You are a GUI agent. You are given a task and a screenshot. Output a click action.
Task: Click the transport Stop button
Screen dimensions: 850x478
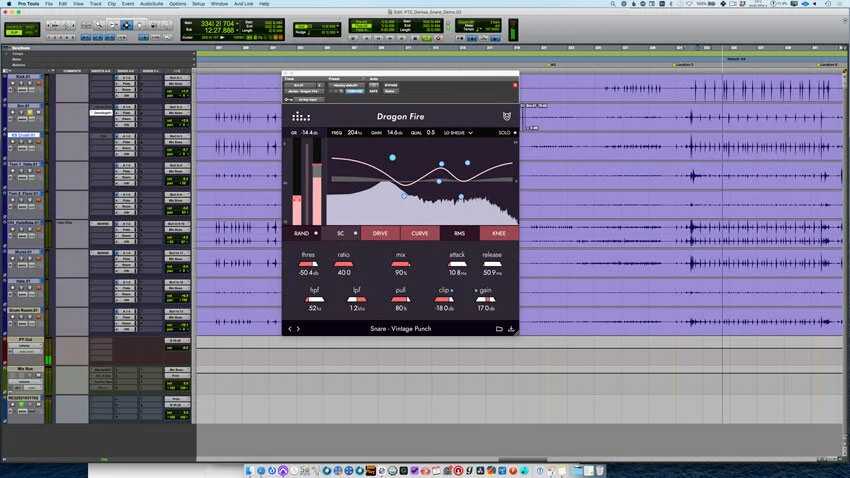(415, 38)
